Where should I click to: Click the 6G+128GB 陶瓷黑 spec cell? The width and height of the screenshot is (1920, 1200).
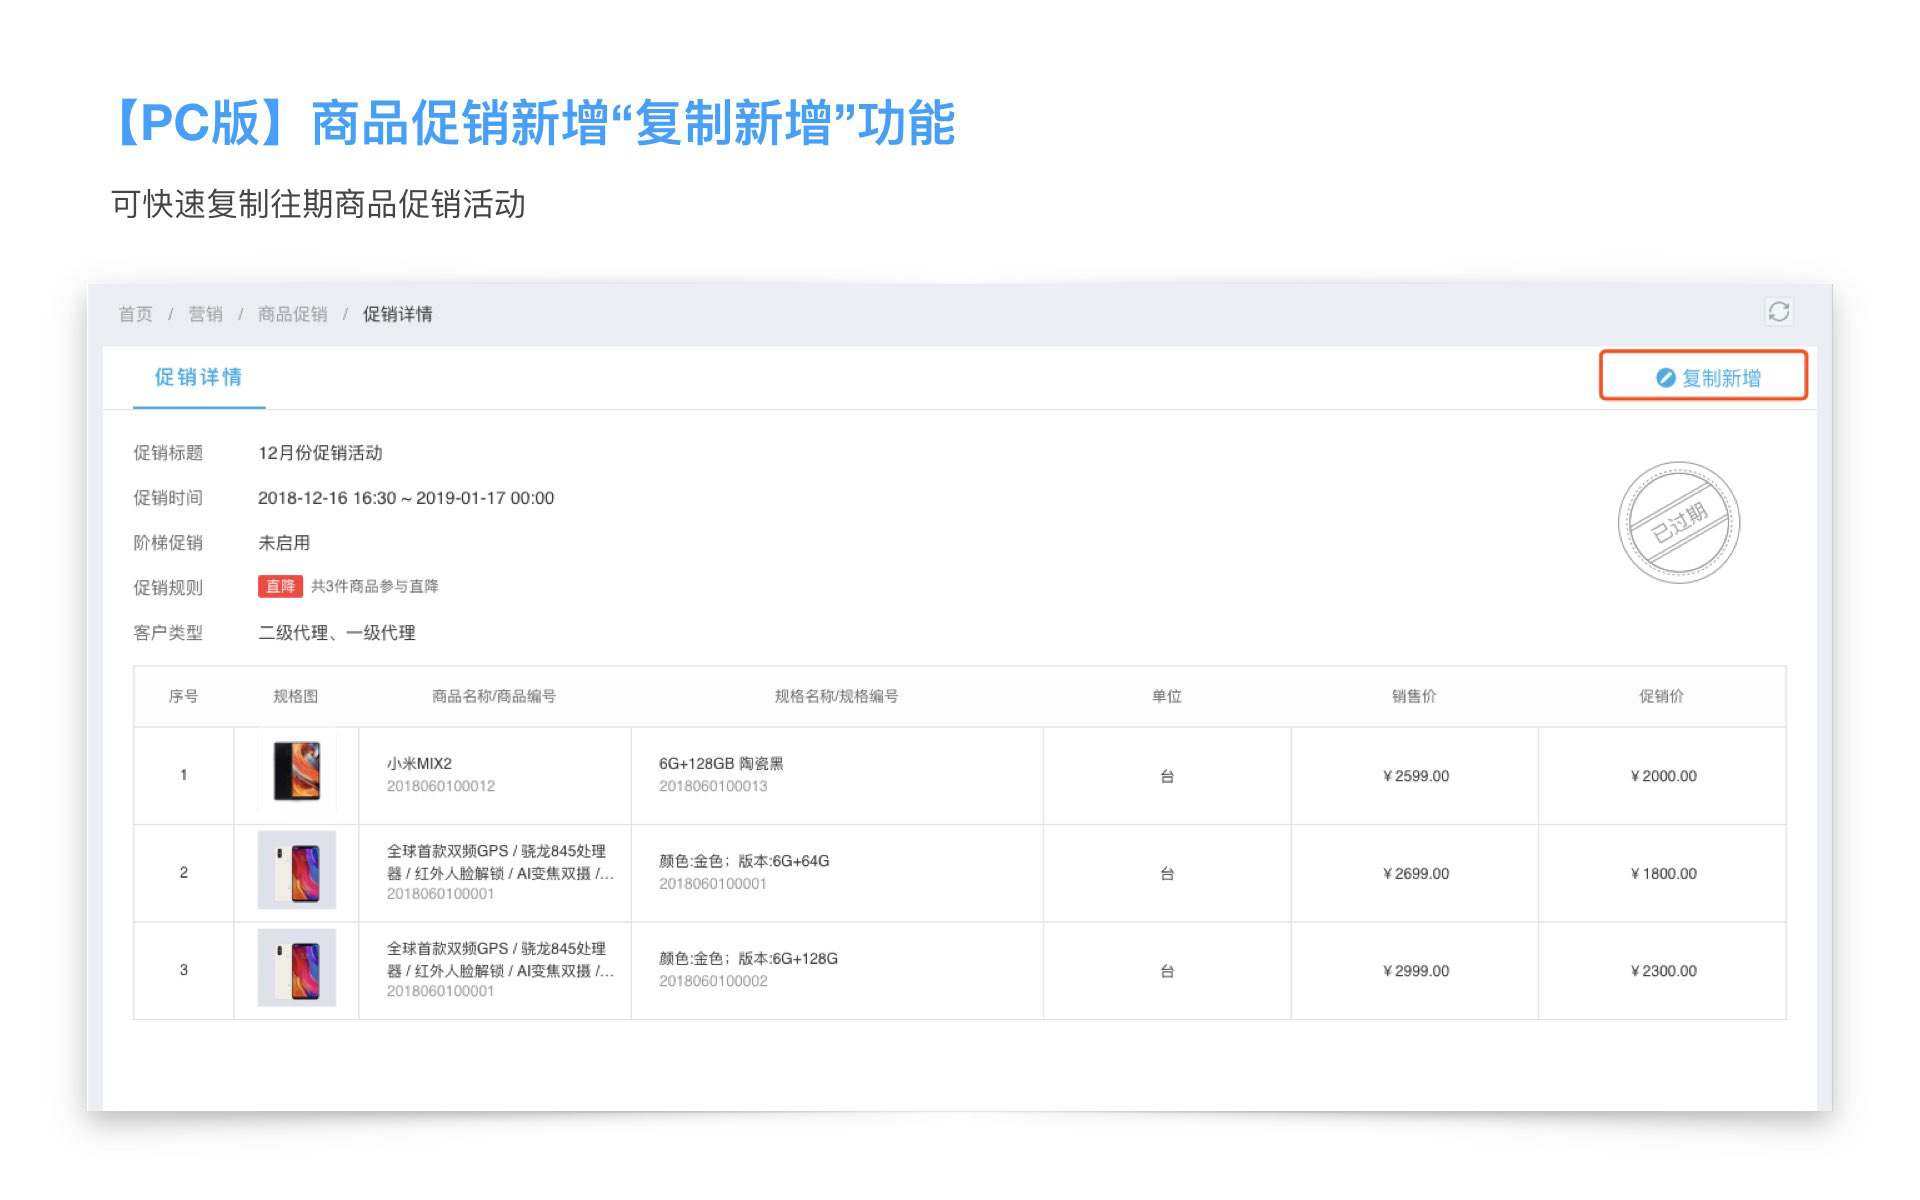click(x=721, y=763)
